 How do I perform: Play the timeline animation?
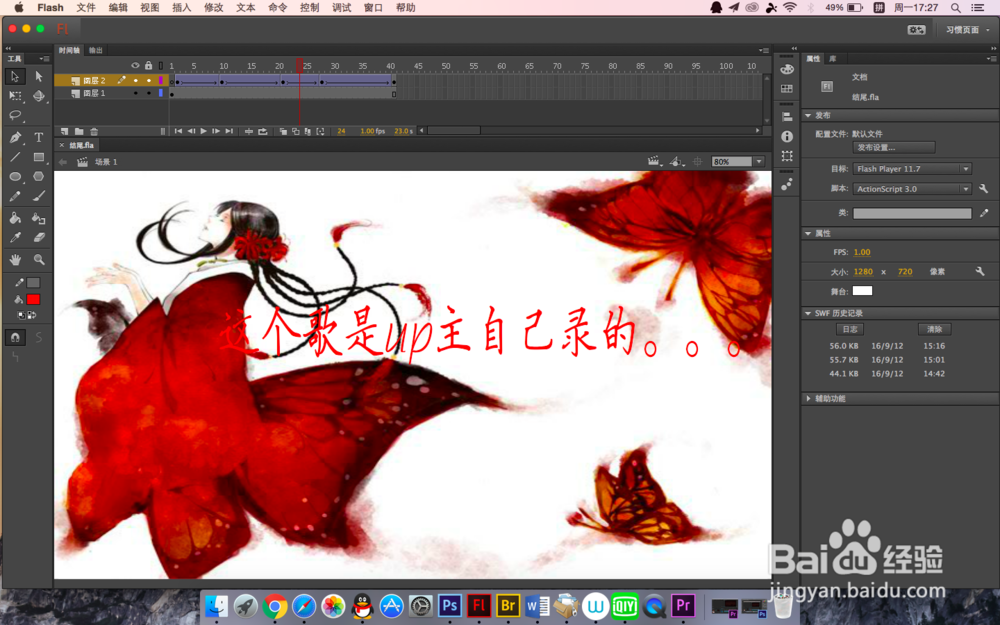pyautogui.click(x=203, y=131)
